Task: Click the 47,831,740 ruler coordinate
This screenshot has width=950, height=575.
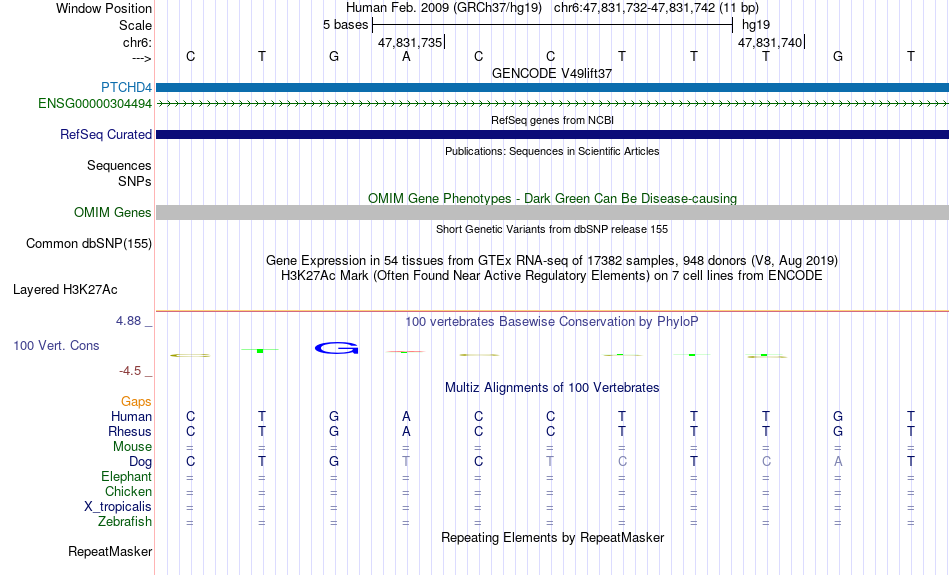Action: 770,42
